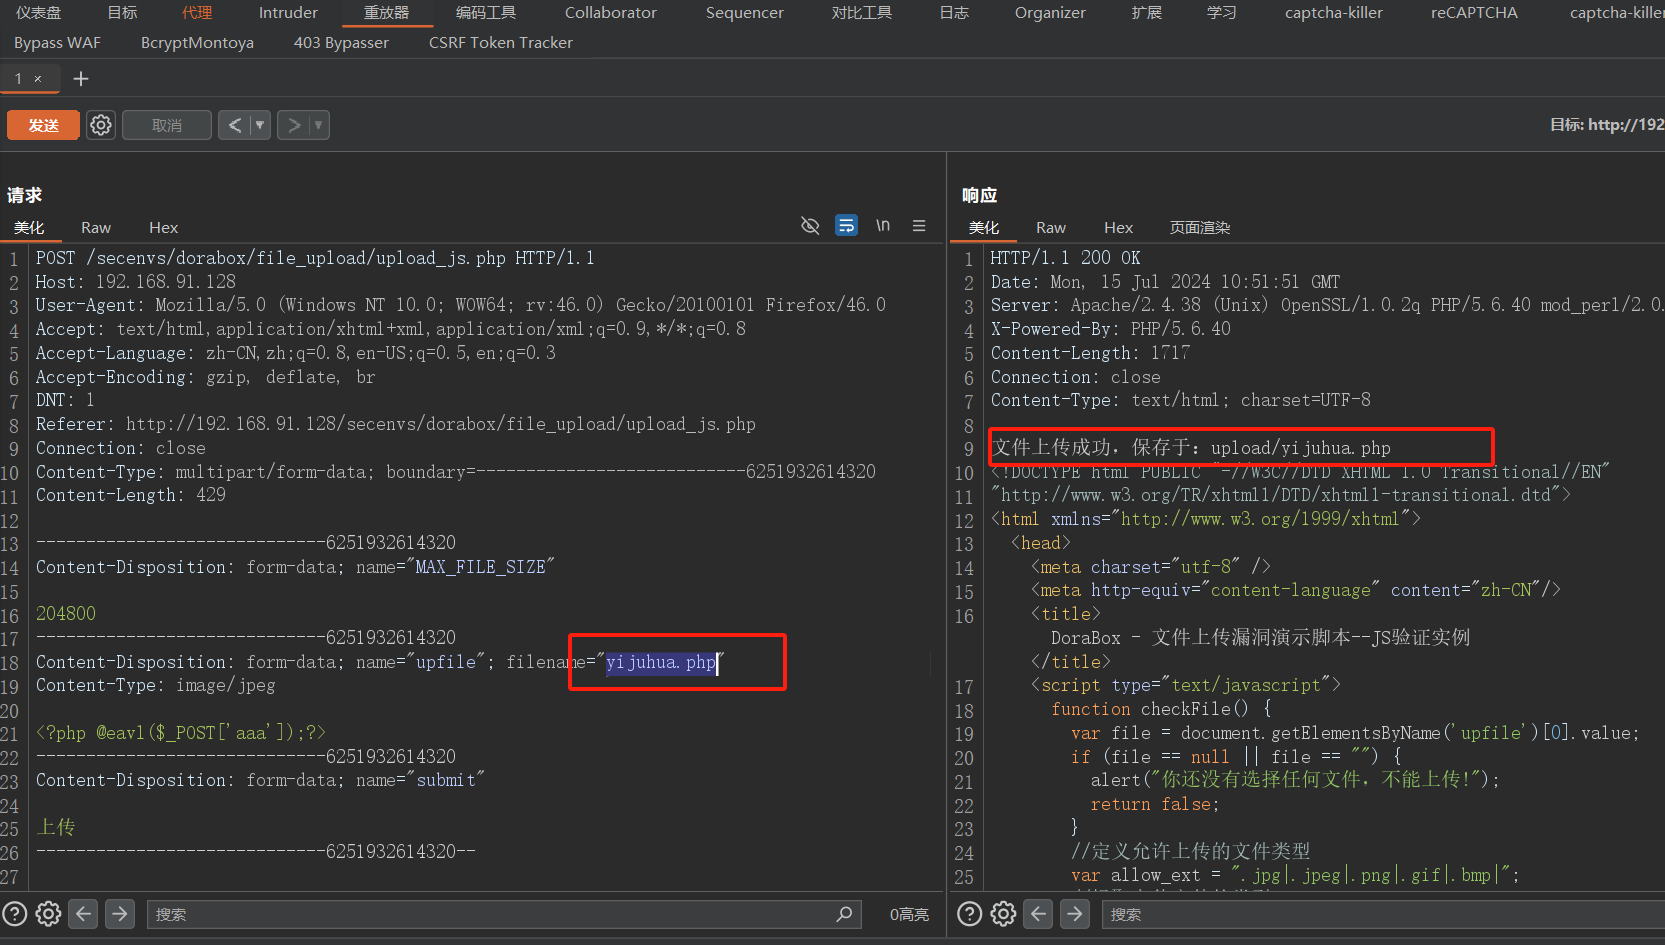
Task: Open the BcryptMontoya extension tab
Action: pos(197,43)
